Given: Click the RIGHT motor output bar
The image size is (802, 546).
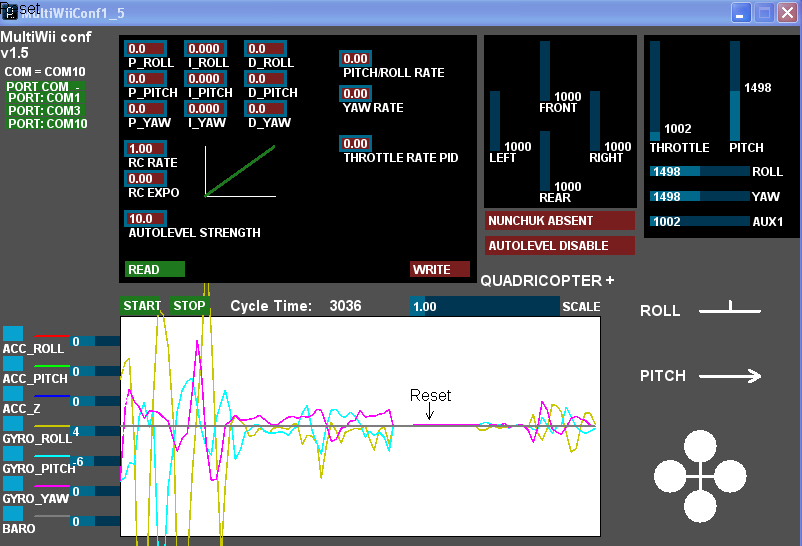Looking at the screenshot, I should pos(595,121).
